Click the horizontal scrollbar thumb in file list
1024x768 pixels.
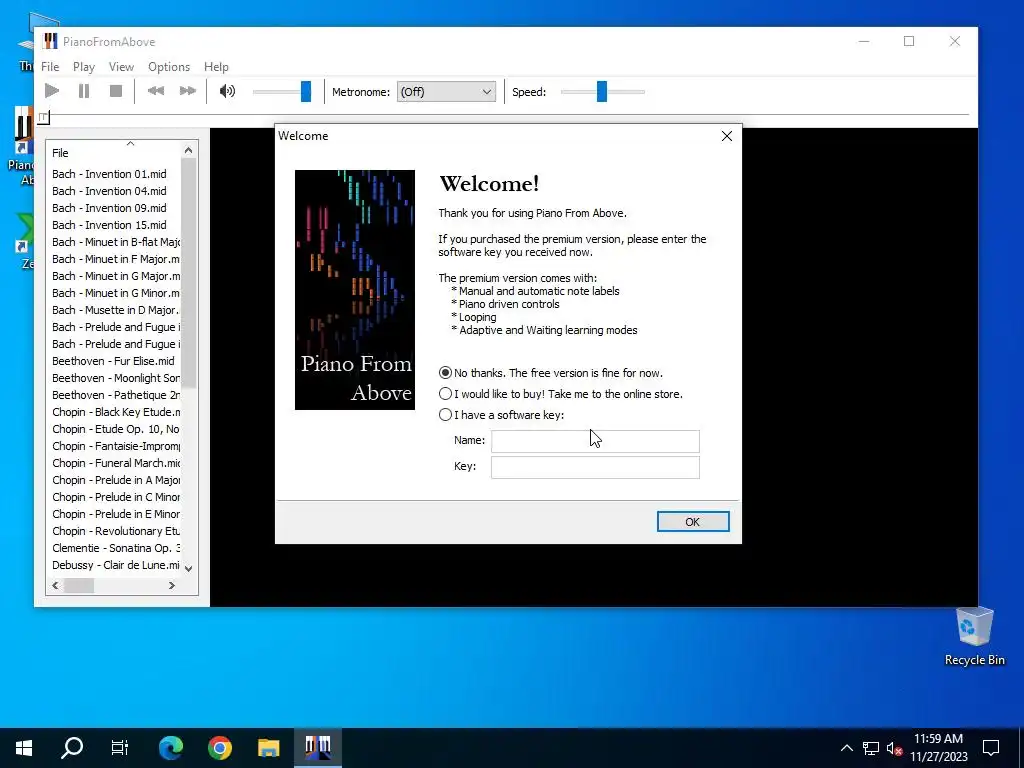pyautogui.click(x=79, y=586)
